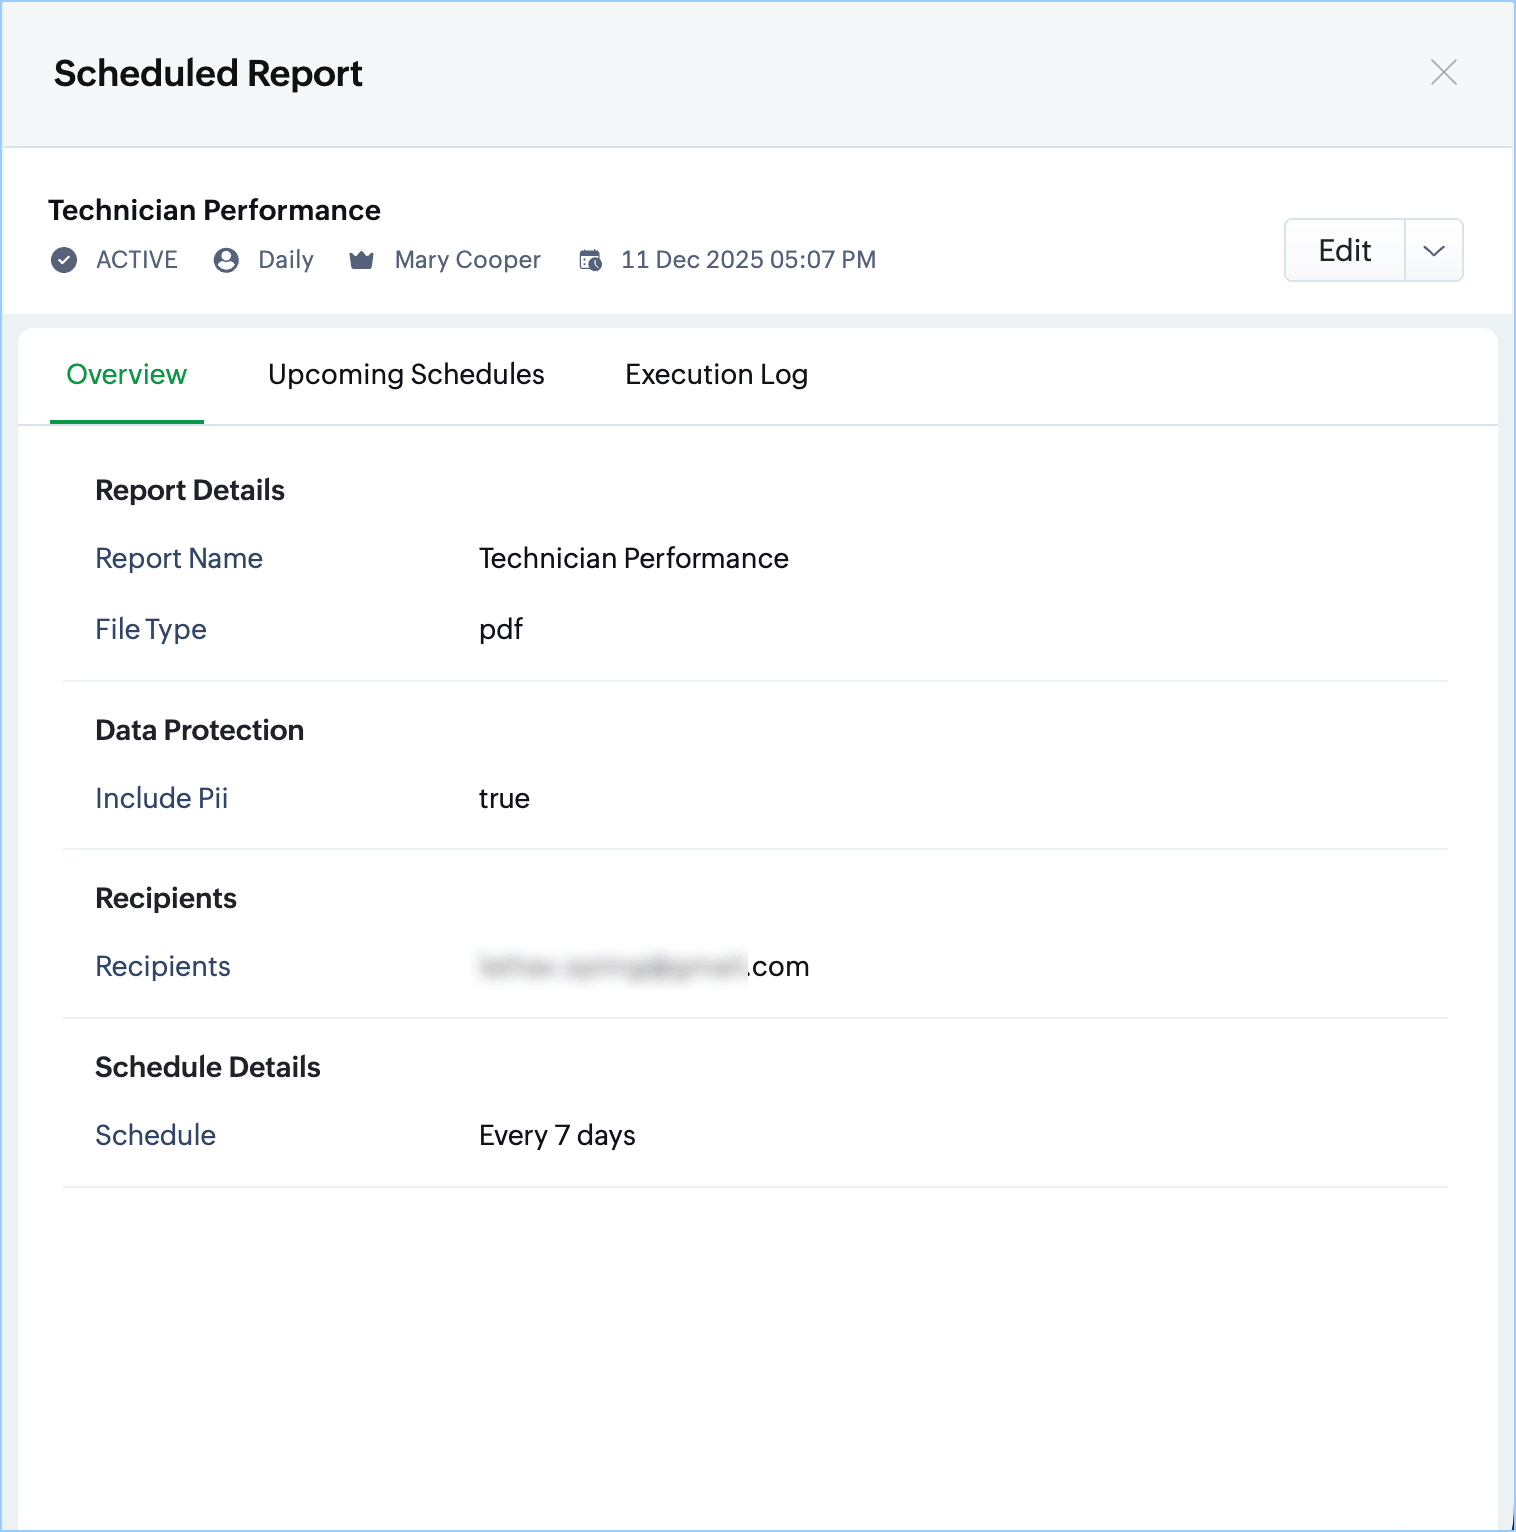Click the Schedule field label
The width and height of the screenshot is (1516, 1532).
(156, 1135)
